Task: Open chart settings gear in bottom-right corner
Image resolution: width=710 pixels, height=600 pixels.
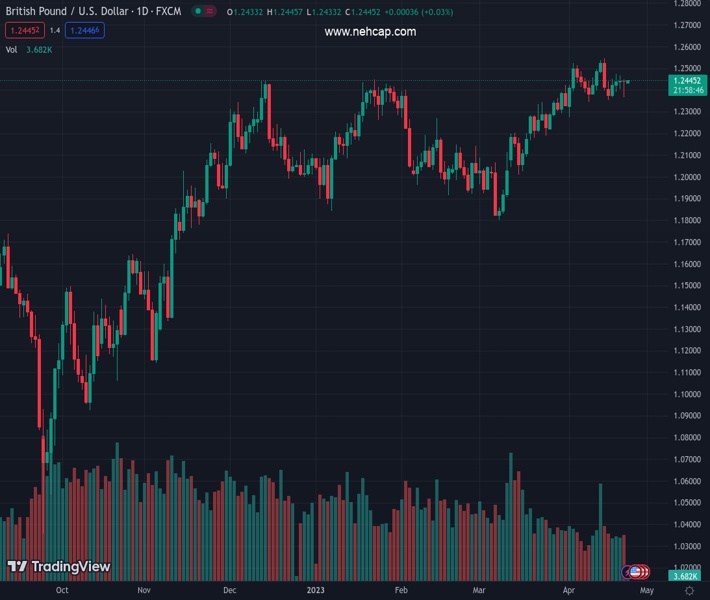Action: (689, 591)
